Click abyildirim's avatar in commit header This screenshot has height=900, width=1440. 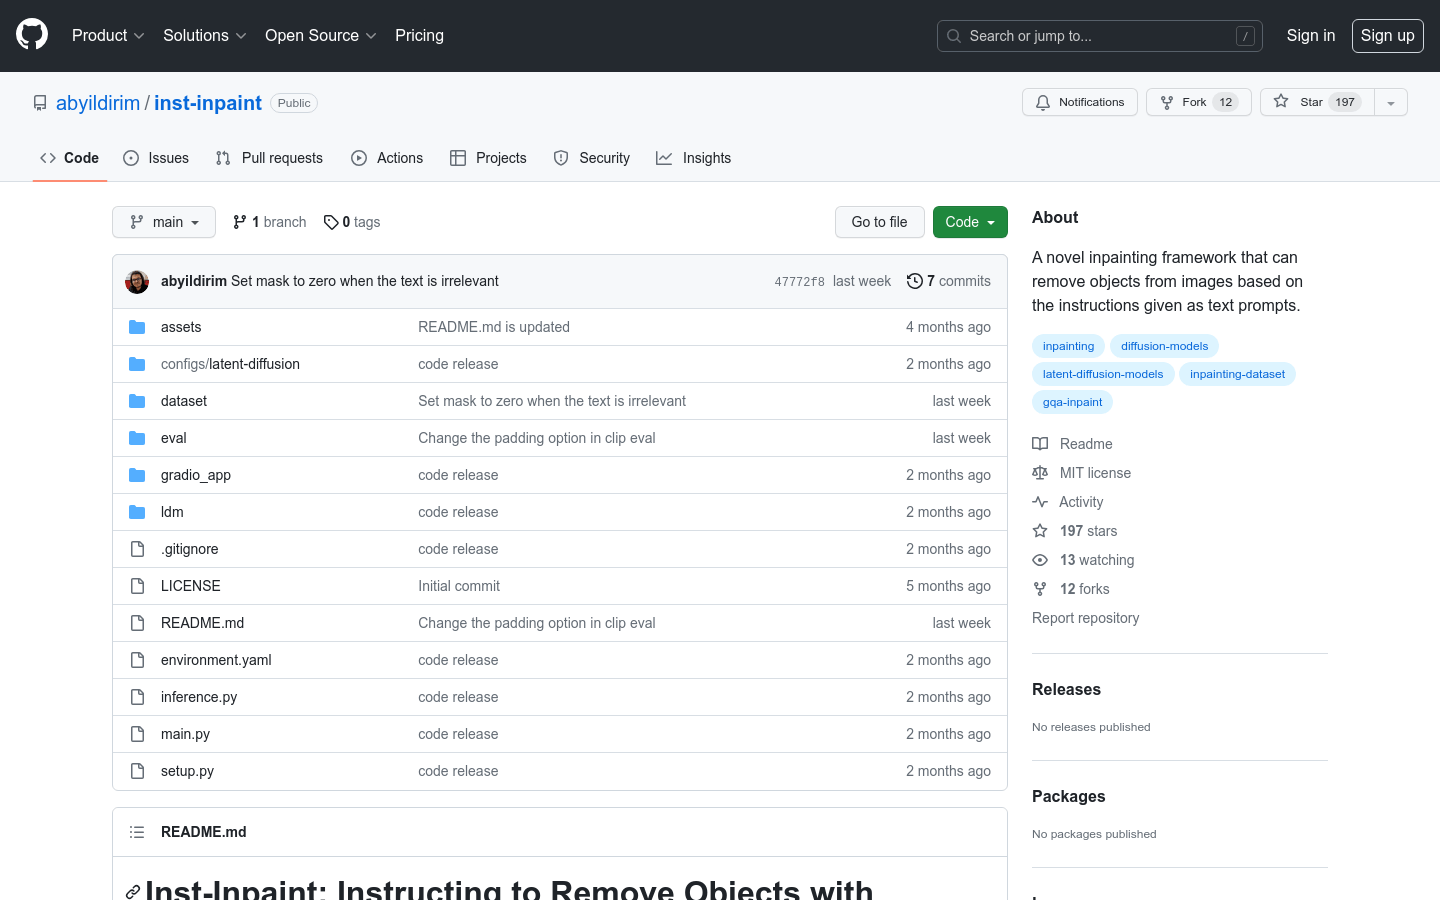click(x=137, y=282)
